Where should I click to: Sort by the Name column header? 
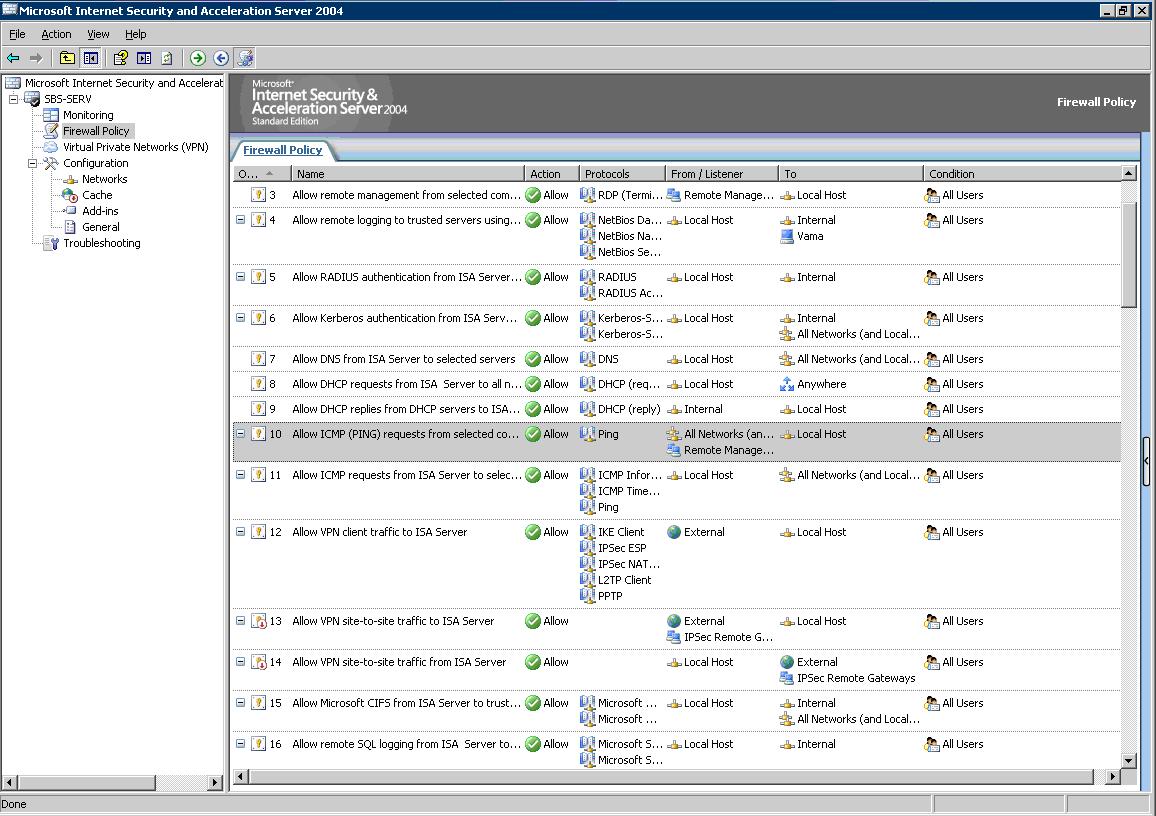(x=408, y=174)
